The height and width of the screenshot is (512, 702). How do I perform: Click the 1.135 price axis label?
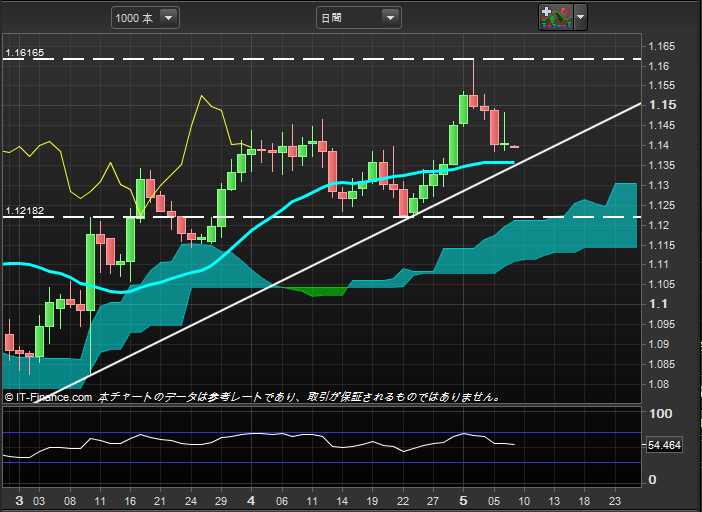(x=662, y=165)
